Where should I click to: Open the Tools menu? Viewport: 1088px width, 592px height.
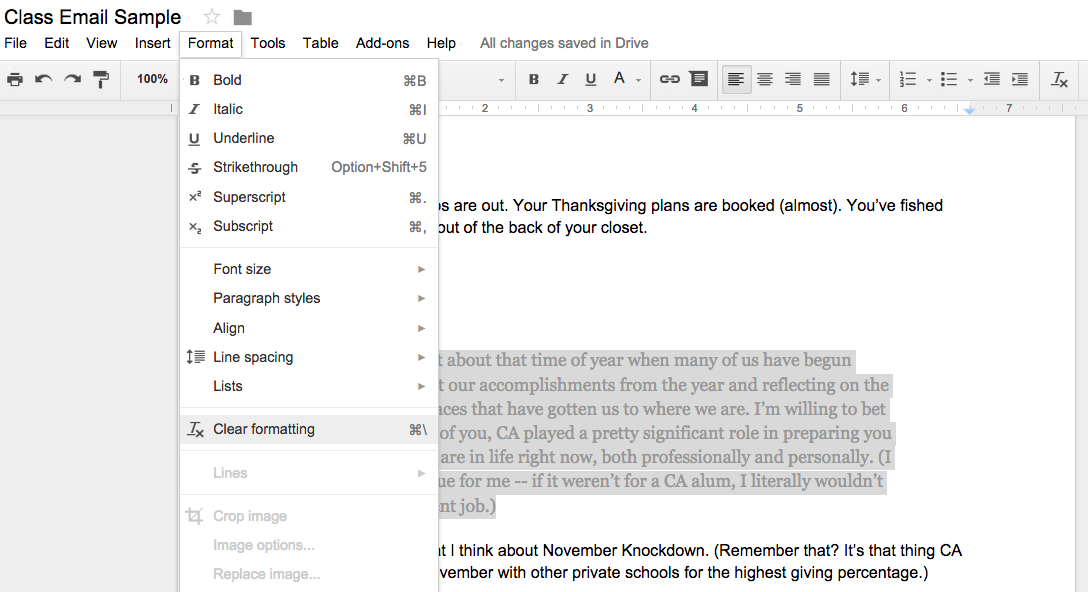pyautogui.click(x=268, y=43)
